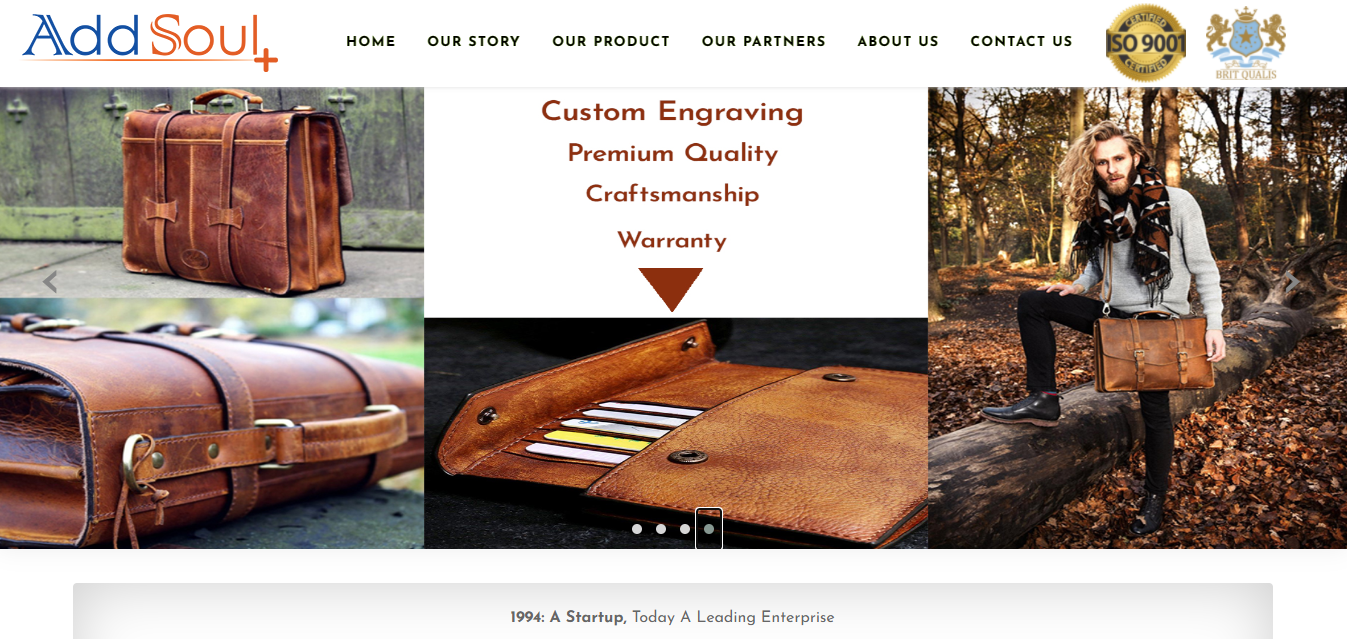Click the man with leather bag photo
1347x639 pixels.
[1137, 318]
